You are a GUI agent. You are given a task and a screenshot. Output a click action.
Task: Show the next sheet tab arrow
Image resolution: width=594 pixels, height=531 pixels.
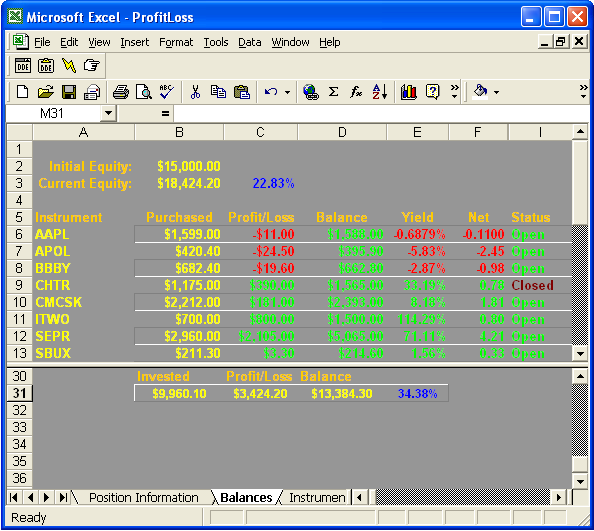47,497
